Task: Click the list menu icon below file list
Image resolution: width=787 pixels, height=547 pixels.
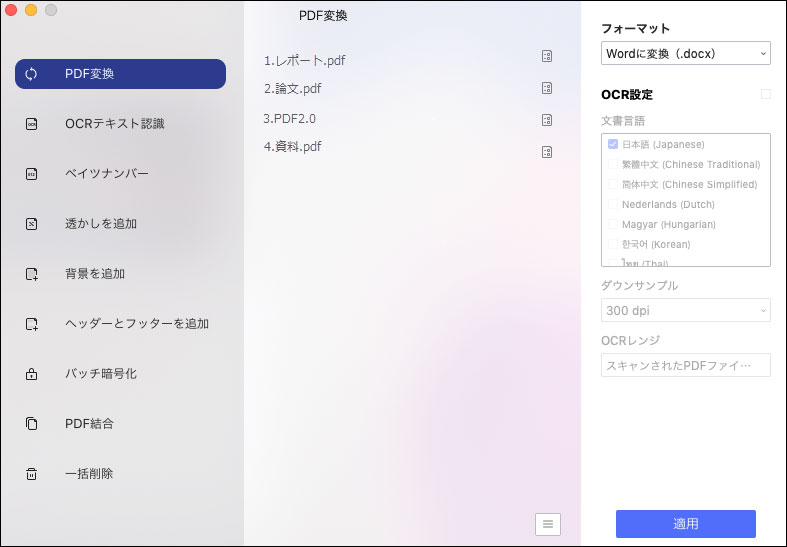Action: pyautogui.click(x=548, y=524)
